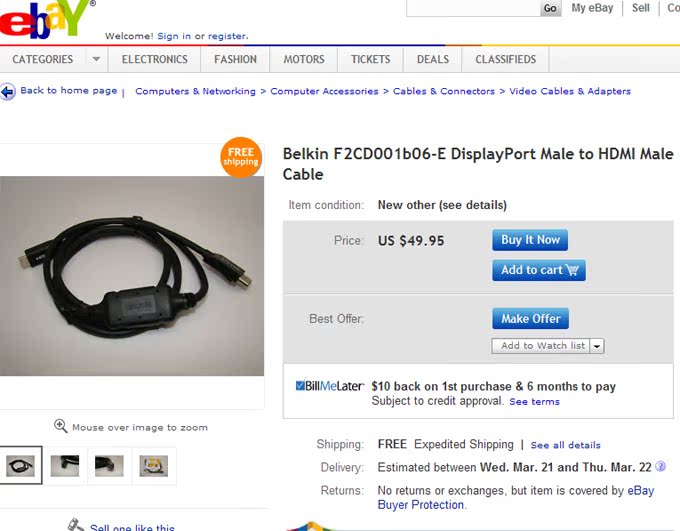The image size is (680, 531).
Task: Open the Watch list dropdown arrow
Action: point(597,346)
